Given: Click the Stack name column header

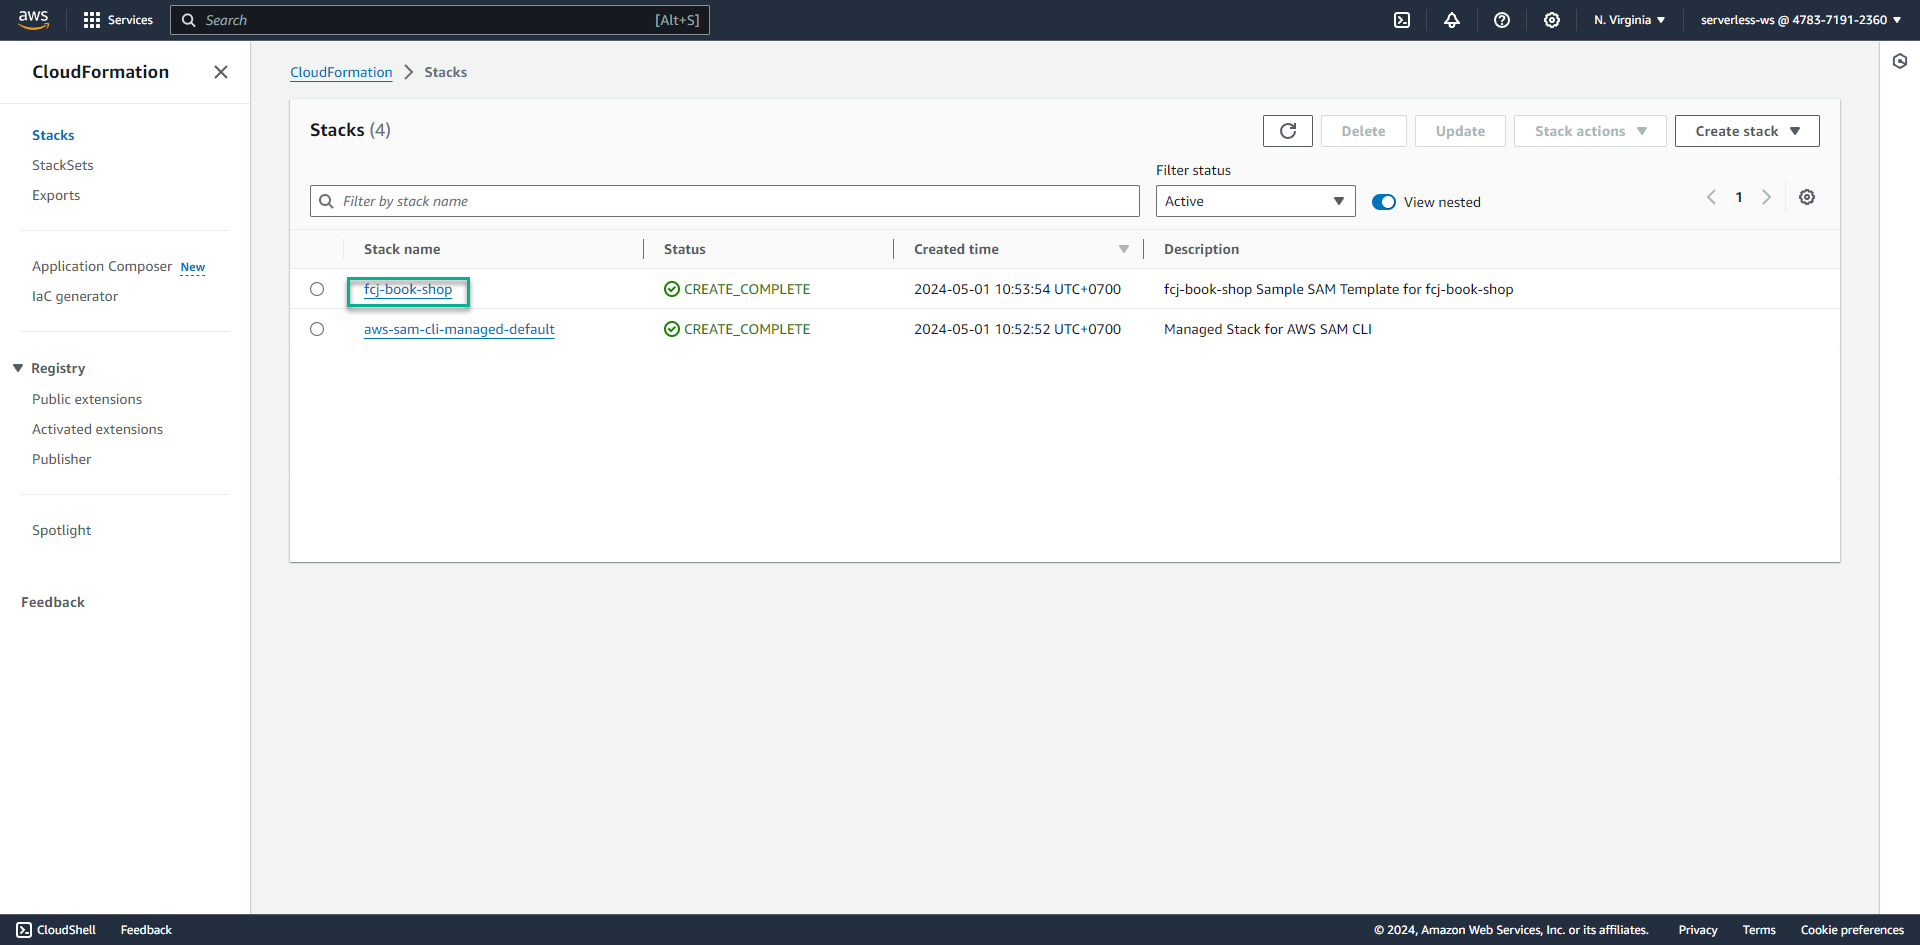Looking at the screenshot, I should 402,249.
